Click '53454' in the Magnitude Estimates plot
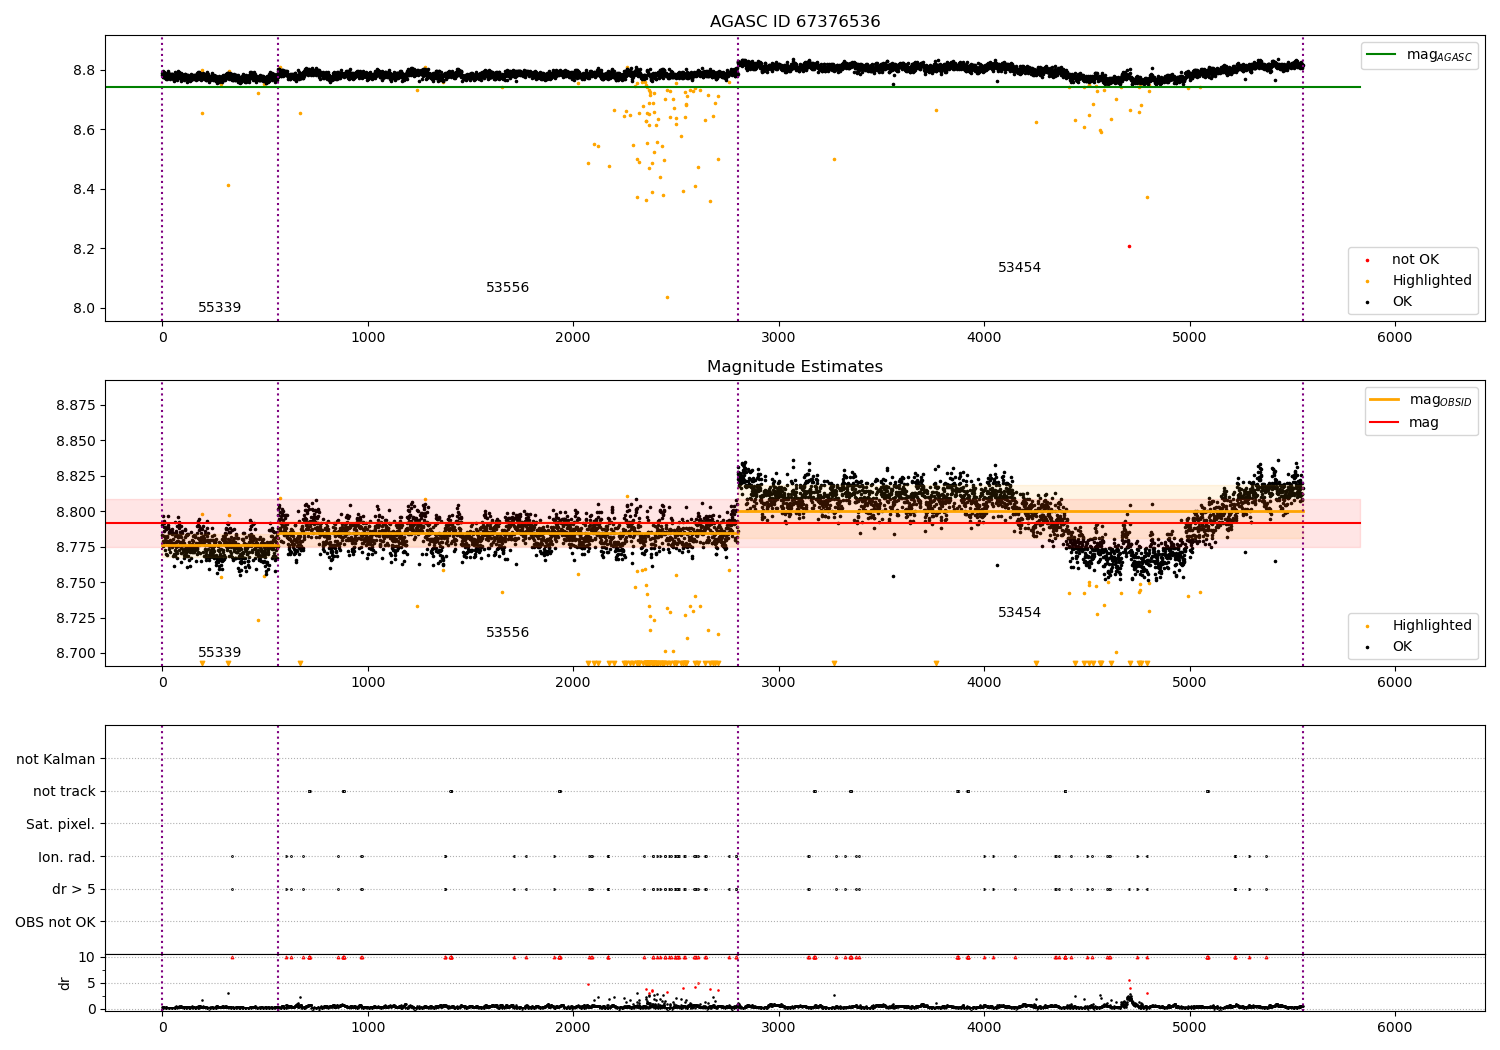 [1019, 613]
